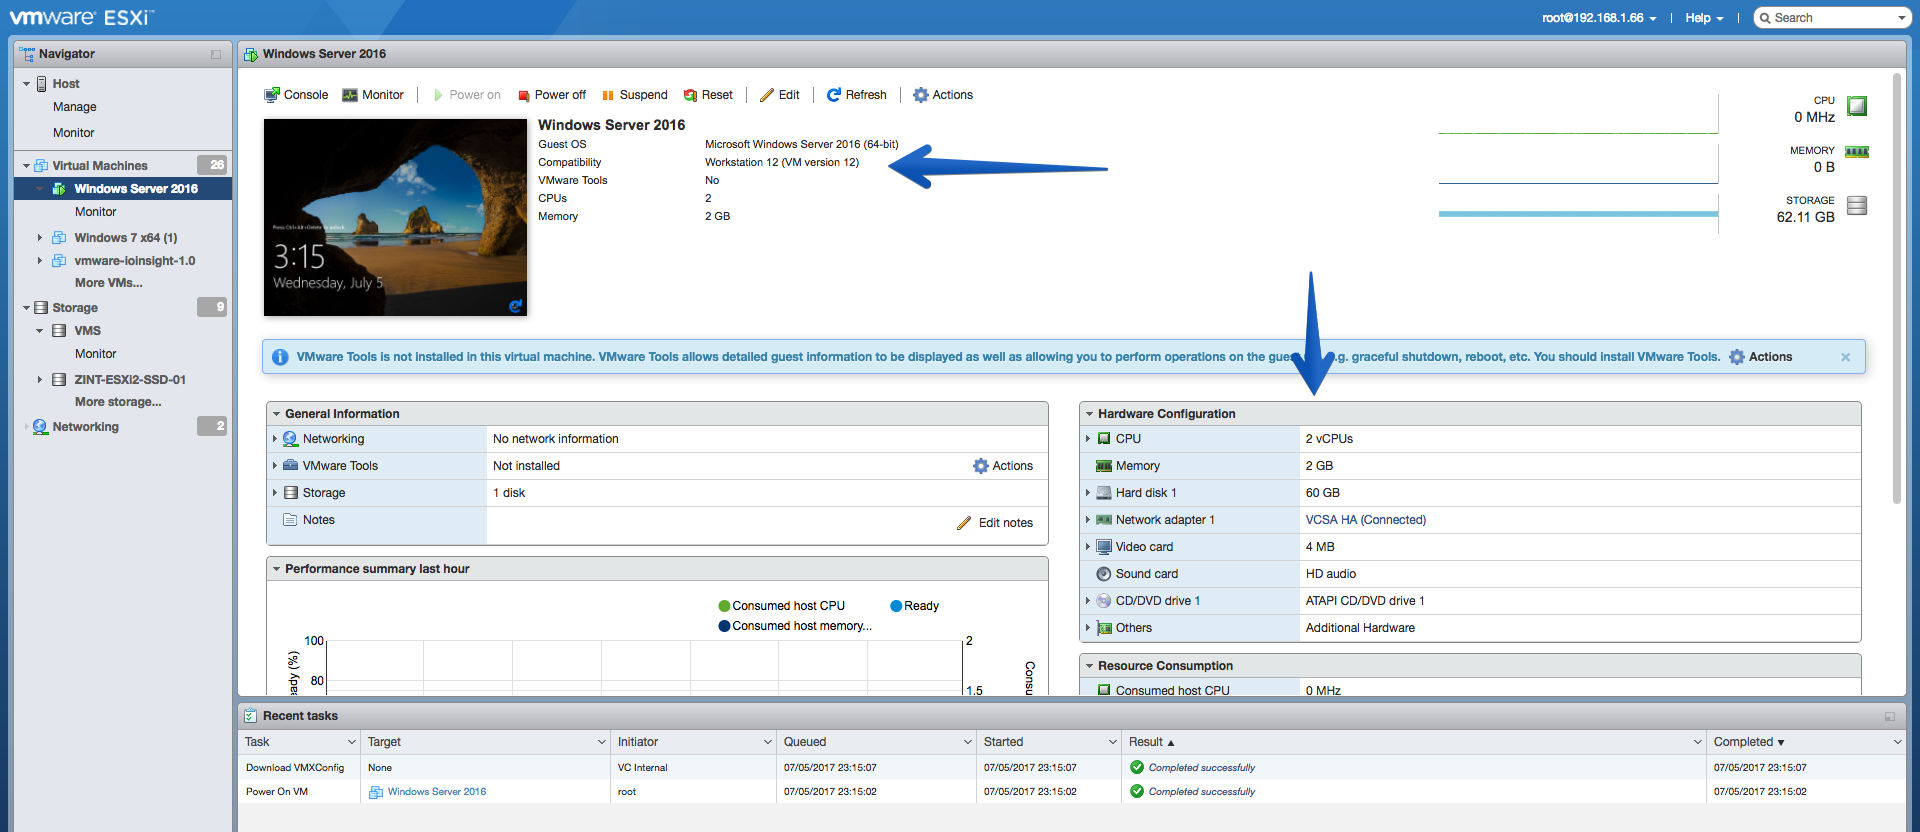Click the VM console thumbnail preview
The image size is (1920, 832).
click(x=395, y=218)
